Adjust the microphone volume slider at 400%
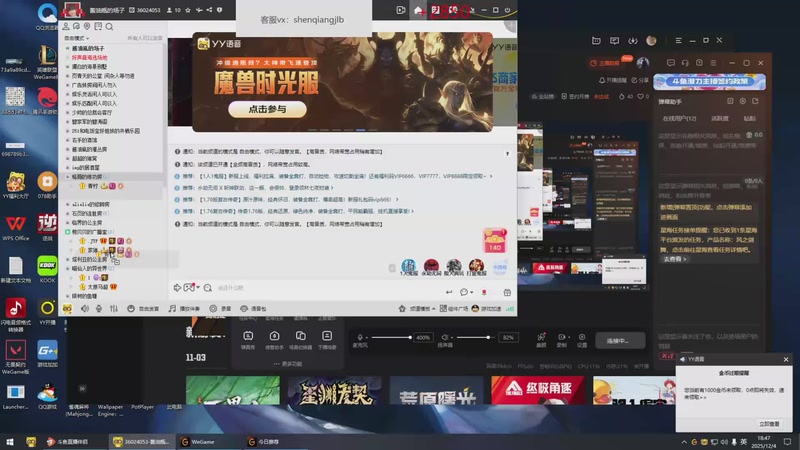The image size is (800, 450). point(391,337)
